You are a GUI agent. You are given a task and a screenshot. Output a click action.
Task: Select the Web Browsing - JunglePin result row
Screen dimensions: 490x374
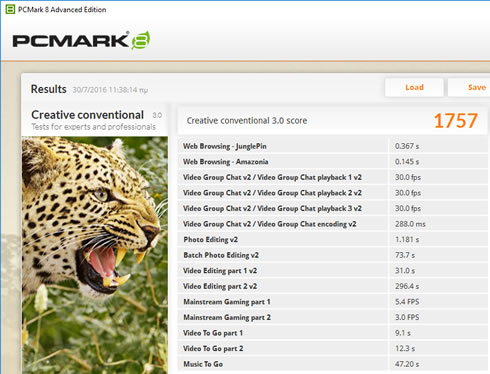[x=332, y=146]
